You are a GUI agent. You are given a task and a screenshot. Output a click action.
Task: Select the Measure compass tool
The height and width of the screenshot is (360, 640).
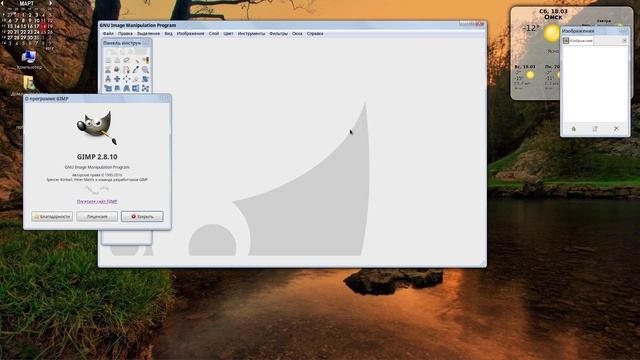tap(108, 79)
